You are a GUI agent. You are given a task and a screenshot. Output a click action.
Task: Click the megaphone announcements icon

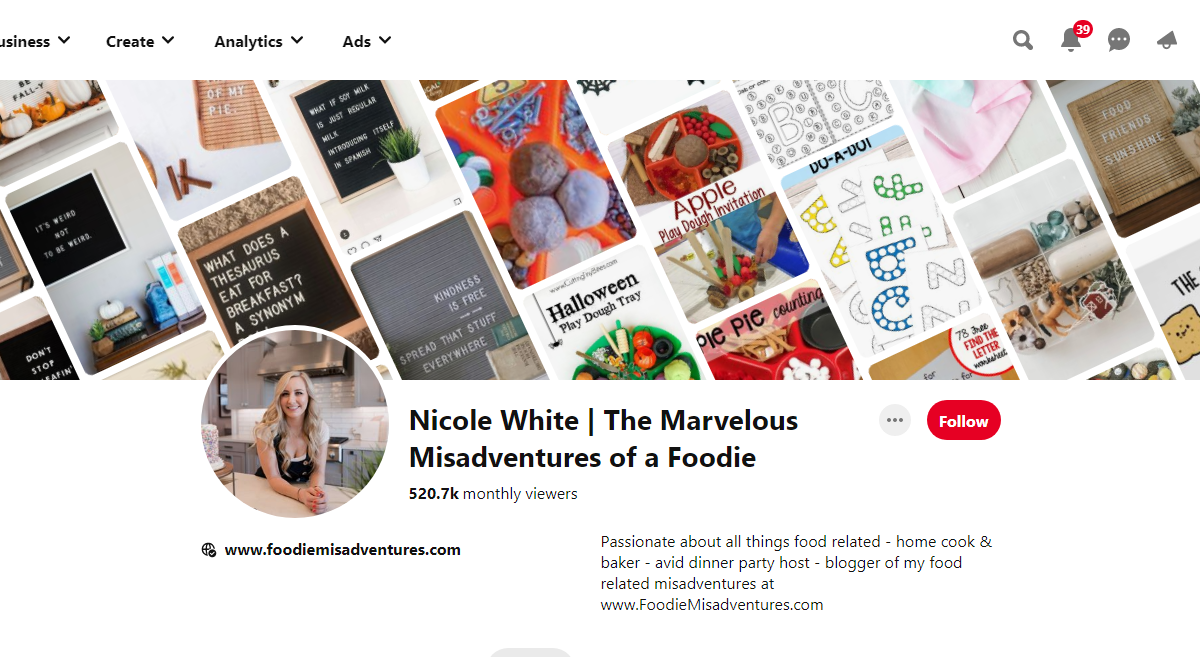click(1166, 40)
